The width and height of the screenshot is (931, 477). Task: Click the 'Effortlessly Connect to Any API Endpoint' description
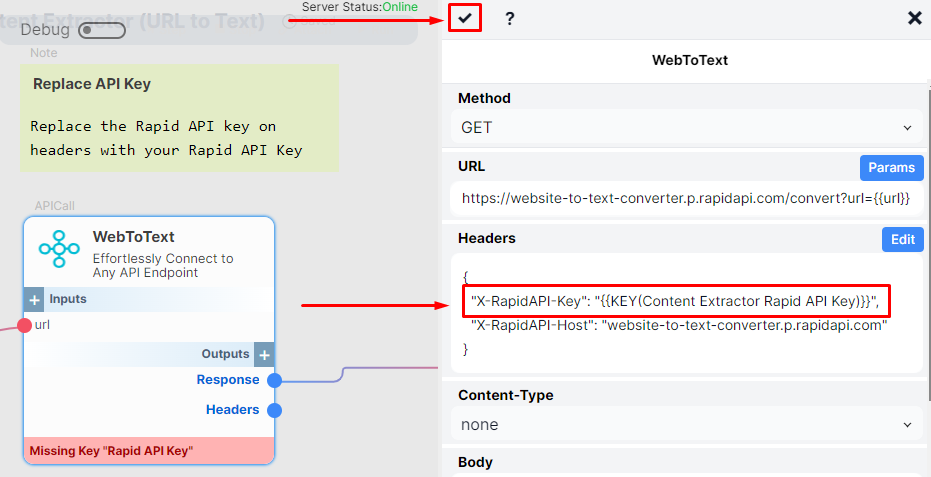point(163,266)
